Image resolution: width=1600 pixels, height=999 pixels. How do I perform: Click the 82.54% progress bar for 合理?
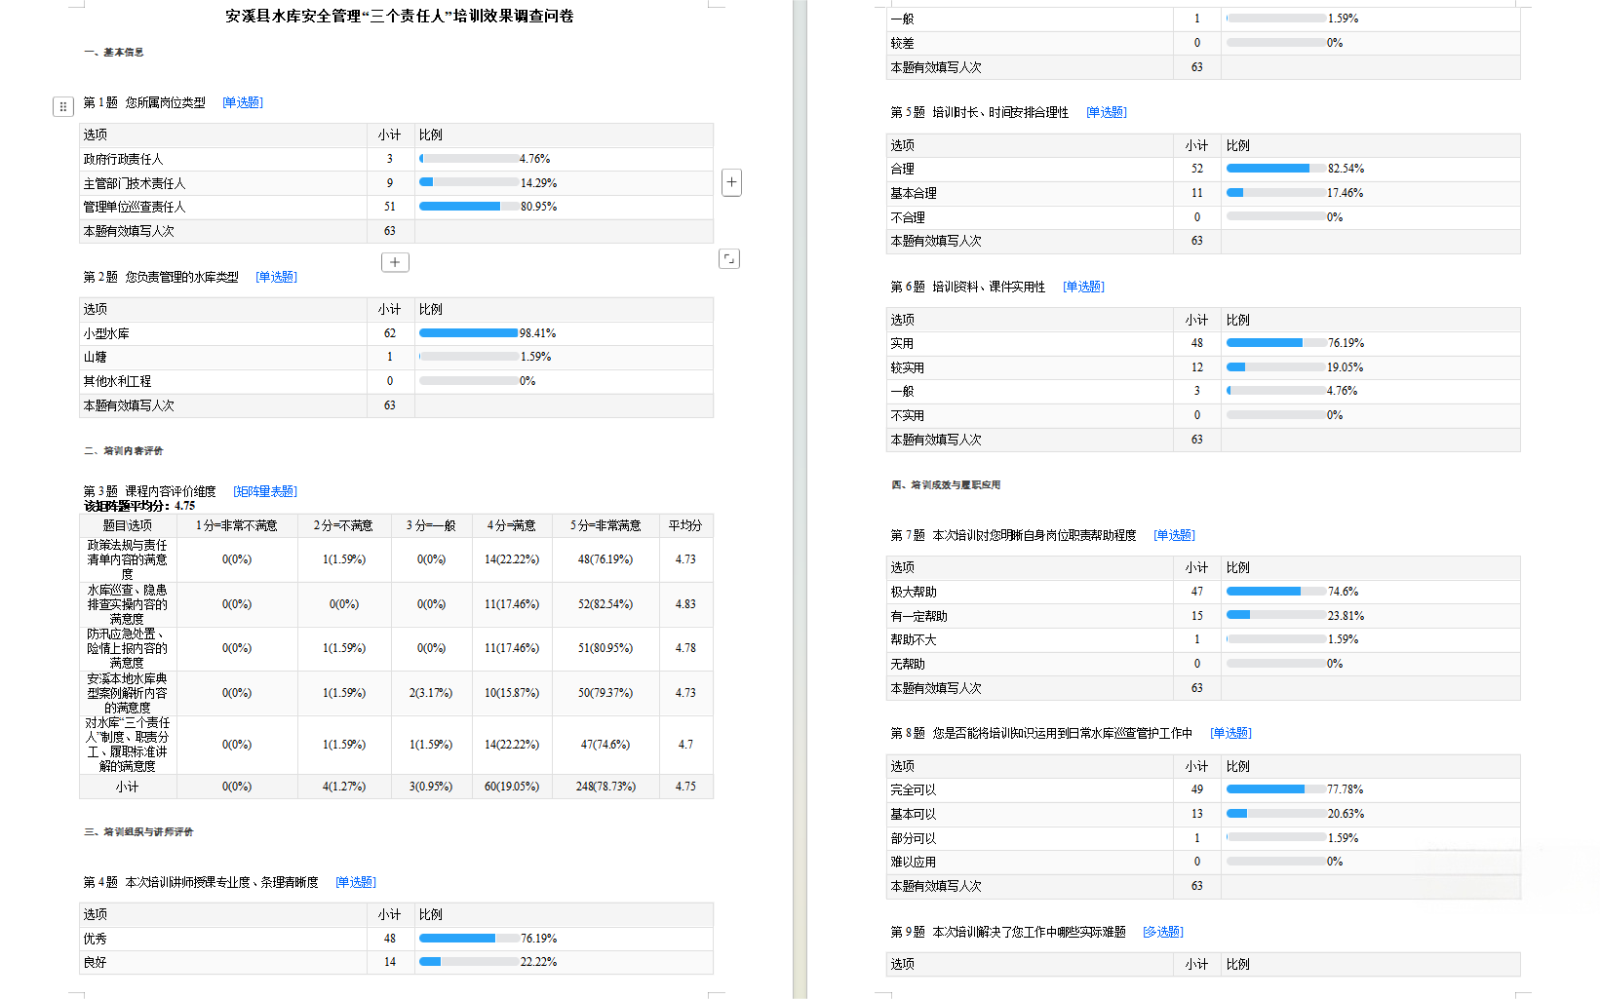click(x=1275, y=169)
